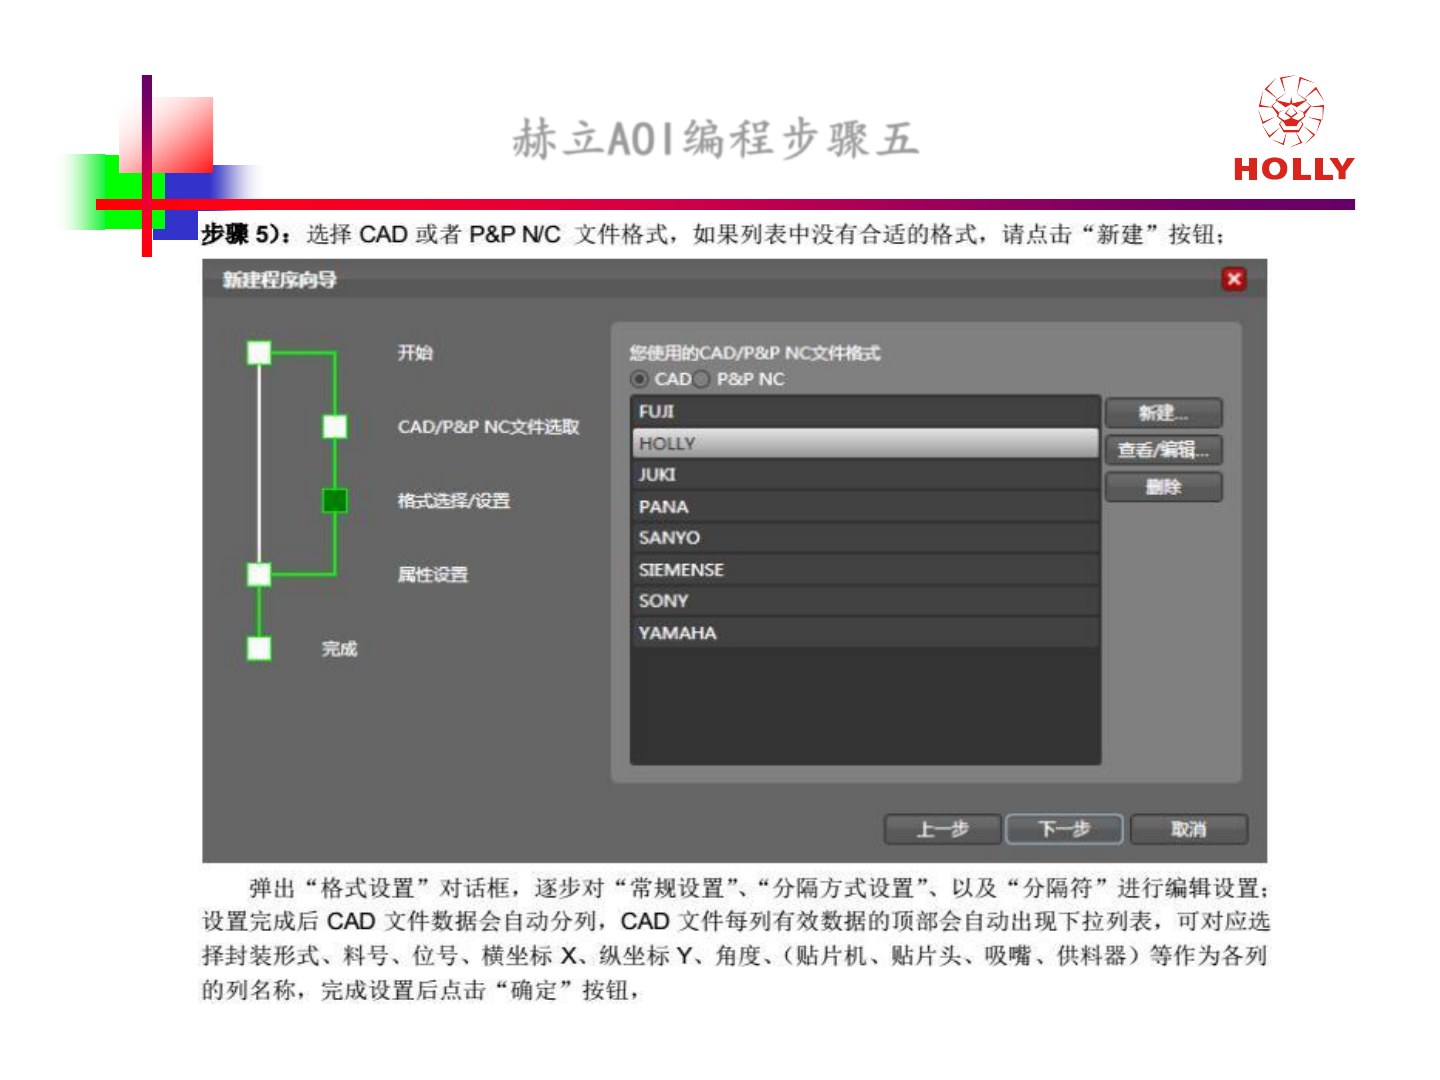Go back with the 上一步 button
Screen dimensions: 1440x1080
tap(942, 829)
